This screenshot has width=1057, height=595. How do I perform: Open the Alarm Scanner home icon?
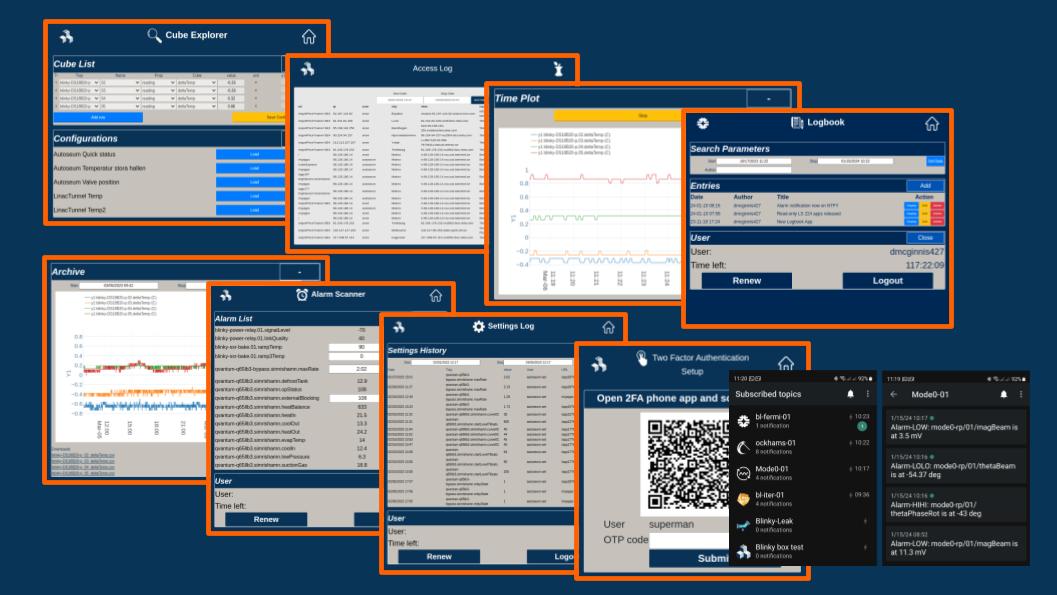click(434, 296)
